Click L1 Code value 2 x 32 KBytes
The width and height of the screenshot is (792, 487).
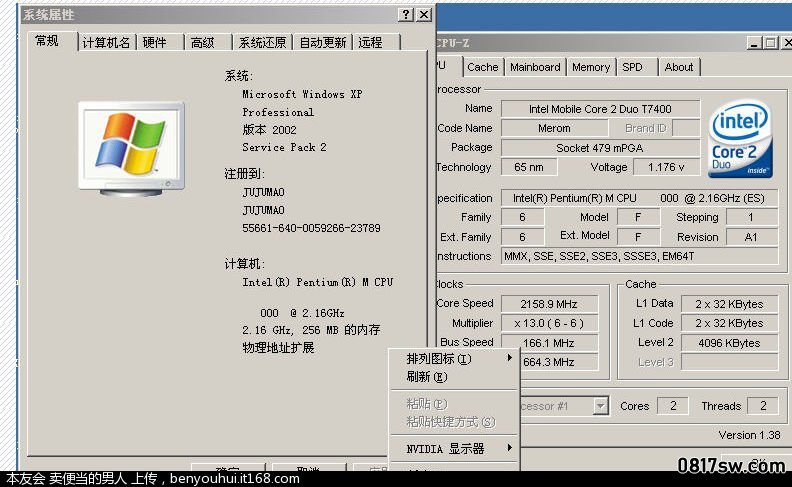[729, 323]
